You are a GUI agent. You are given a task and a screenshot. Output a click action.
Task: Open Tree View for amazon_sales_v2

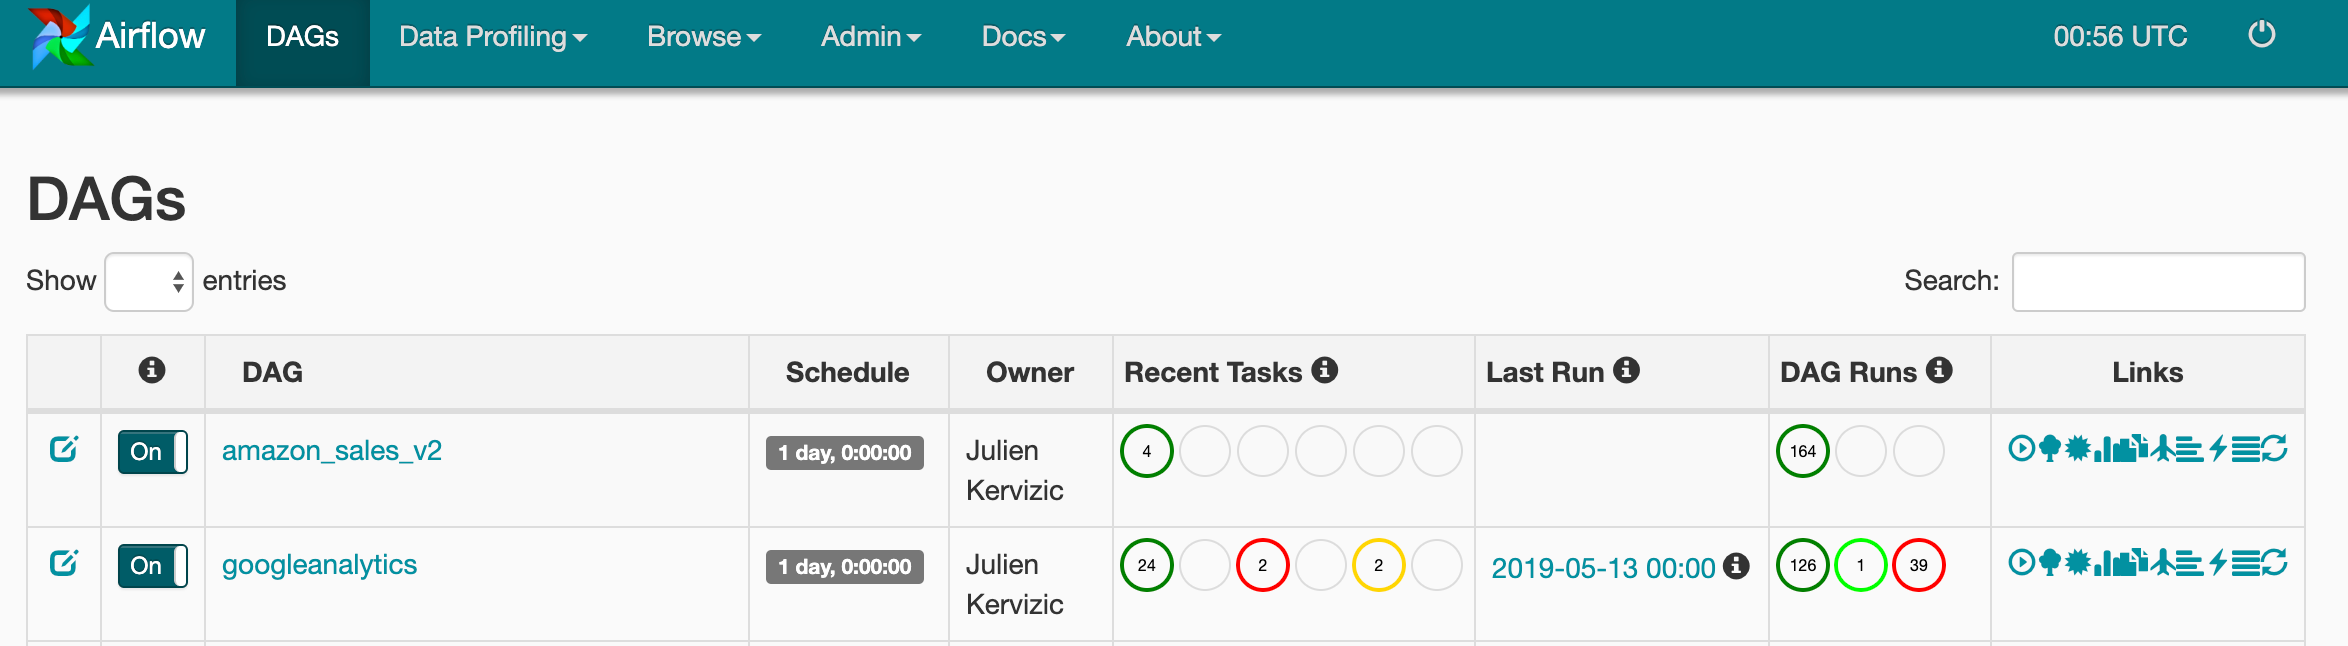[2050, 448]
